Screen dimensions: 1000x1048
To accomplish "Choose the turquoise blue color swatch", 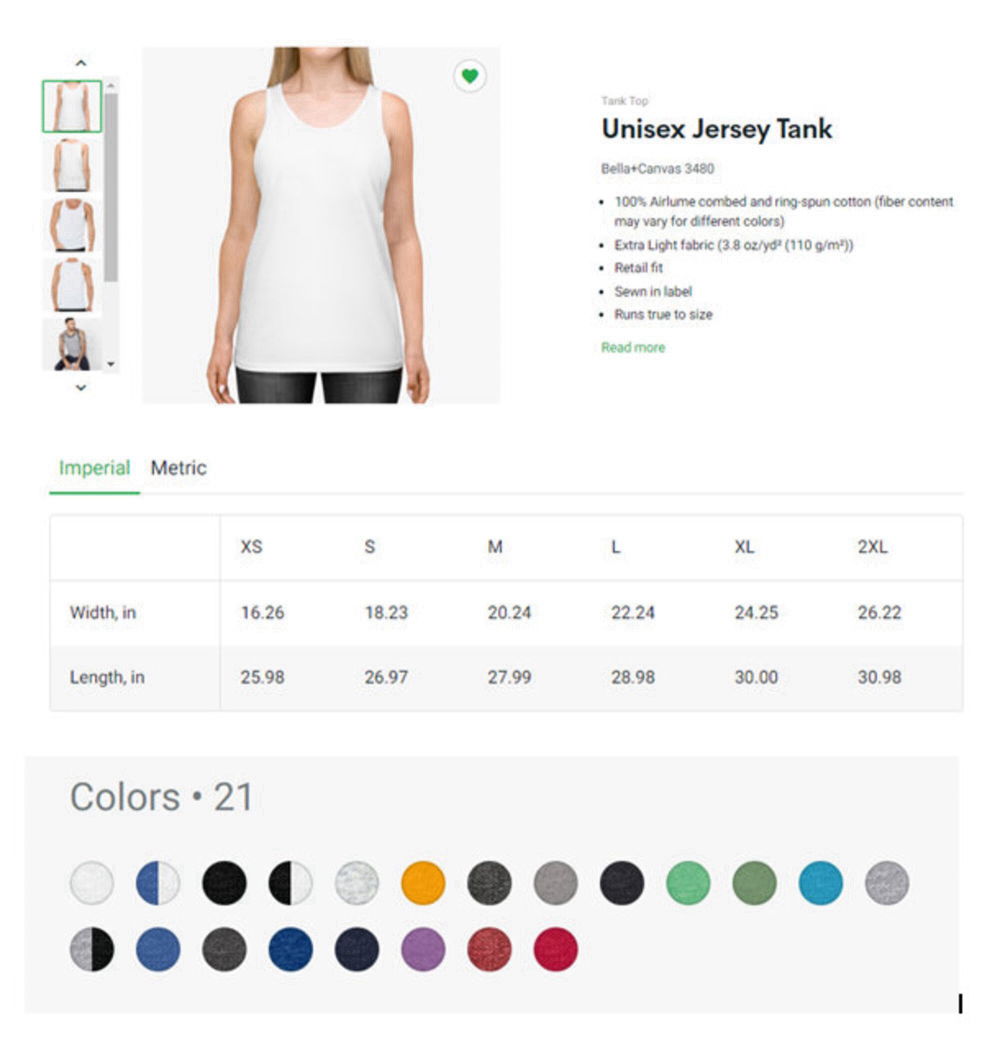I will (821, 883).
